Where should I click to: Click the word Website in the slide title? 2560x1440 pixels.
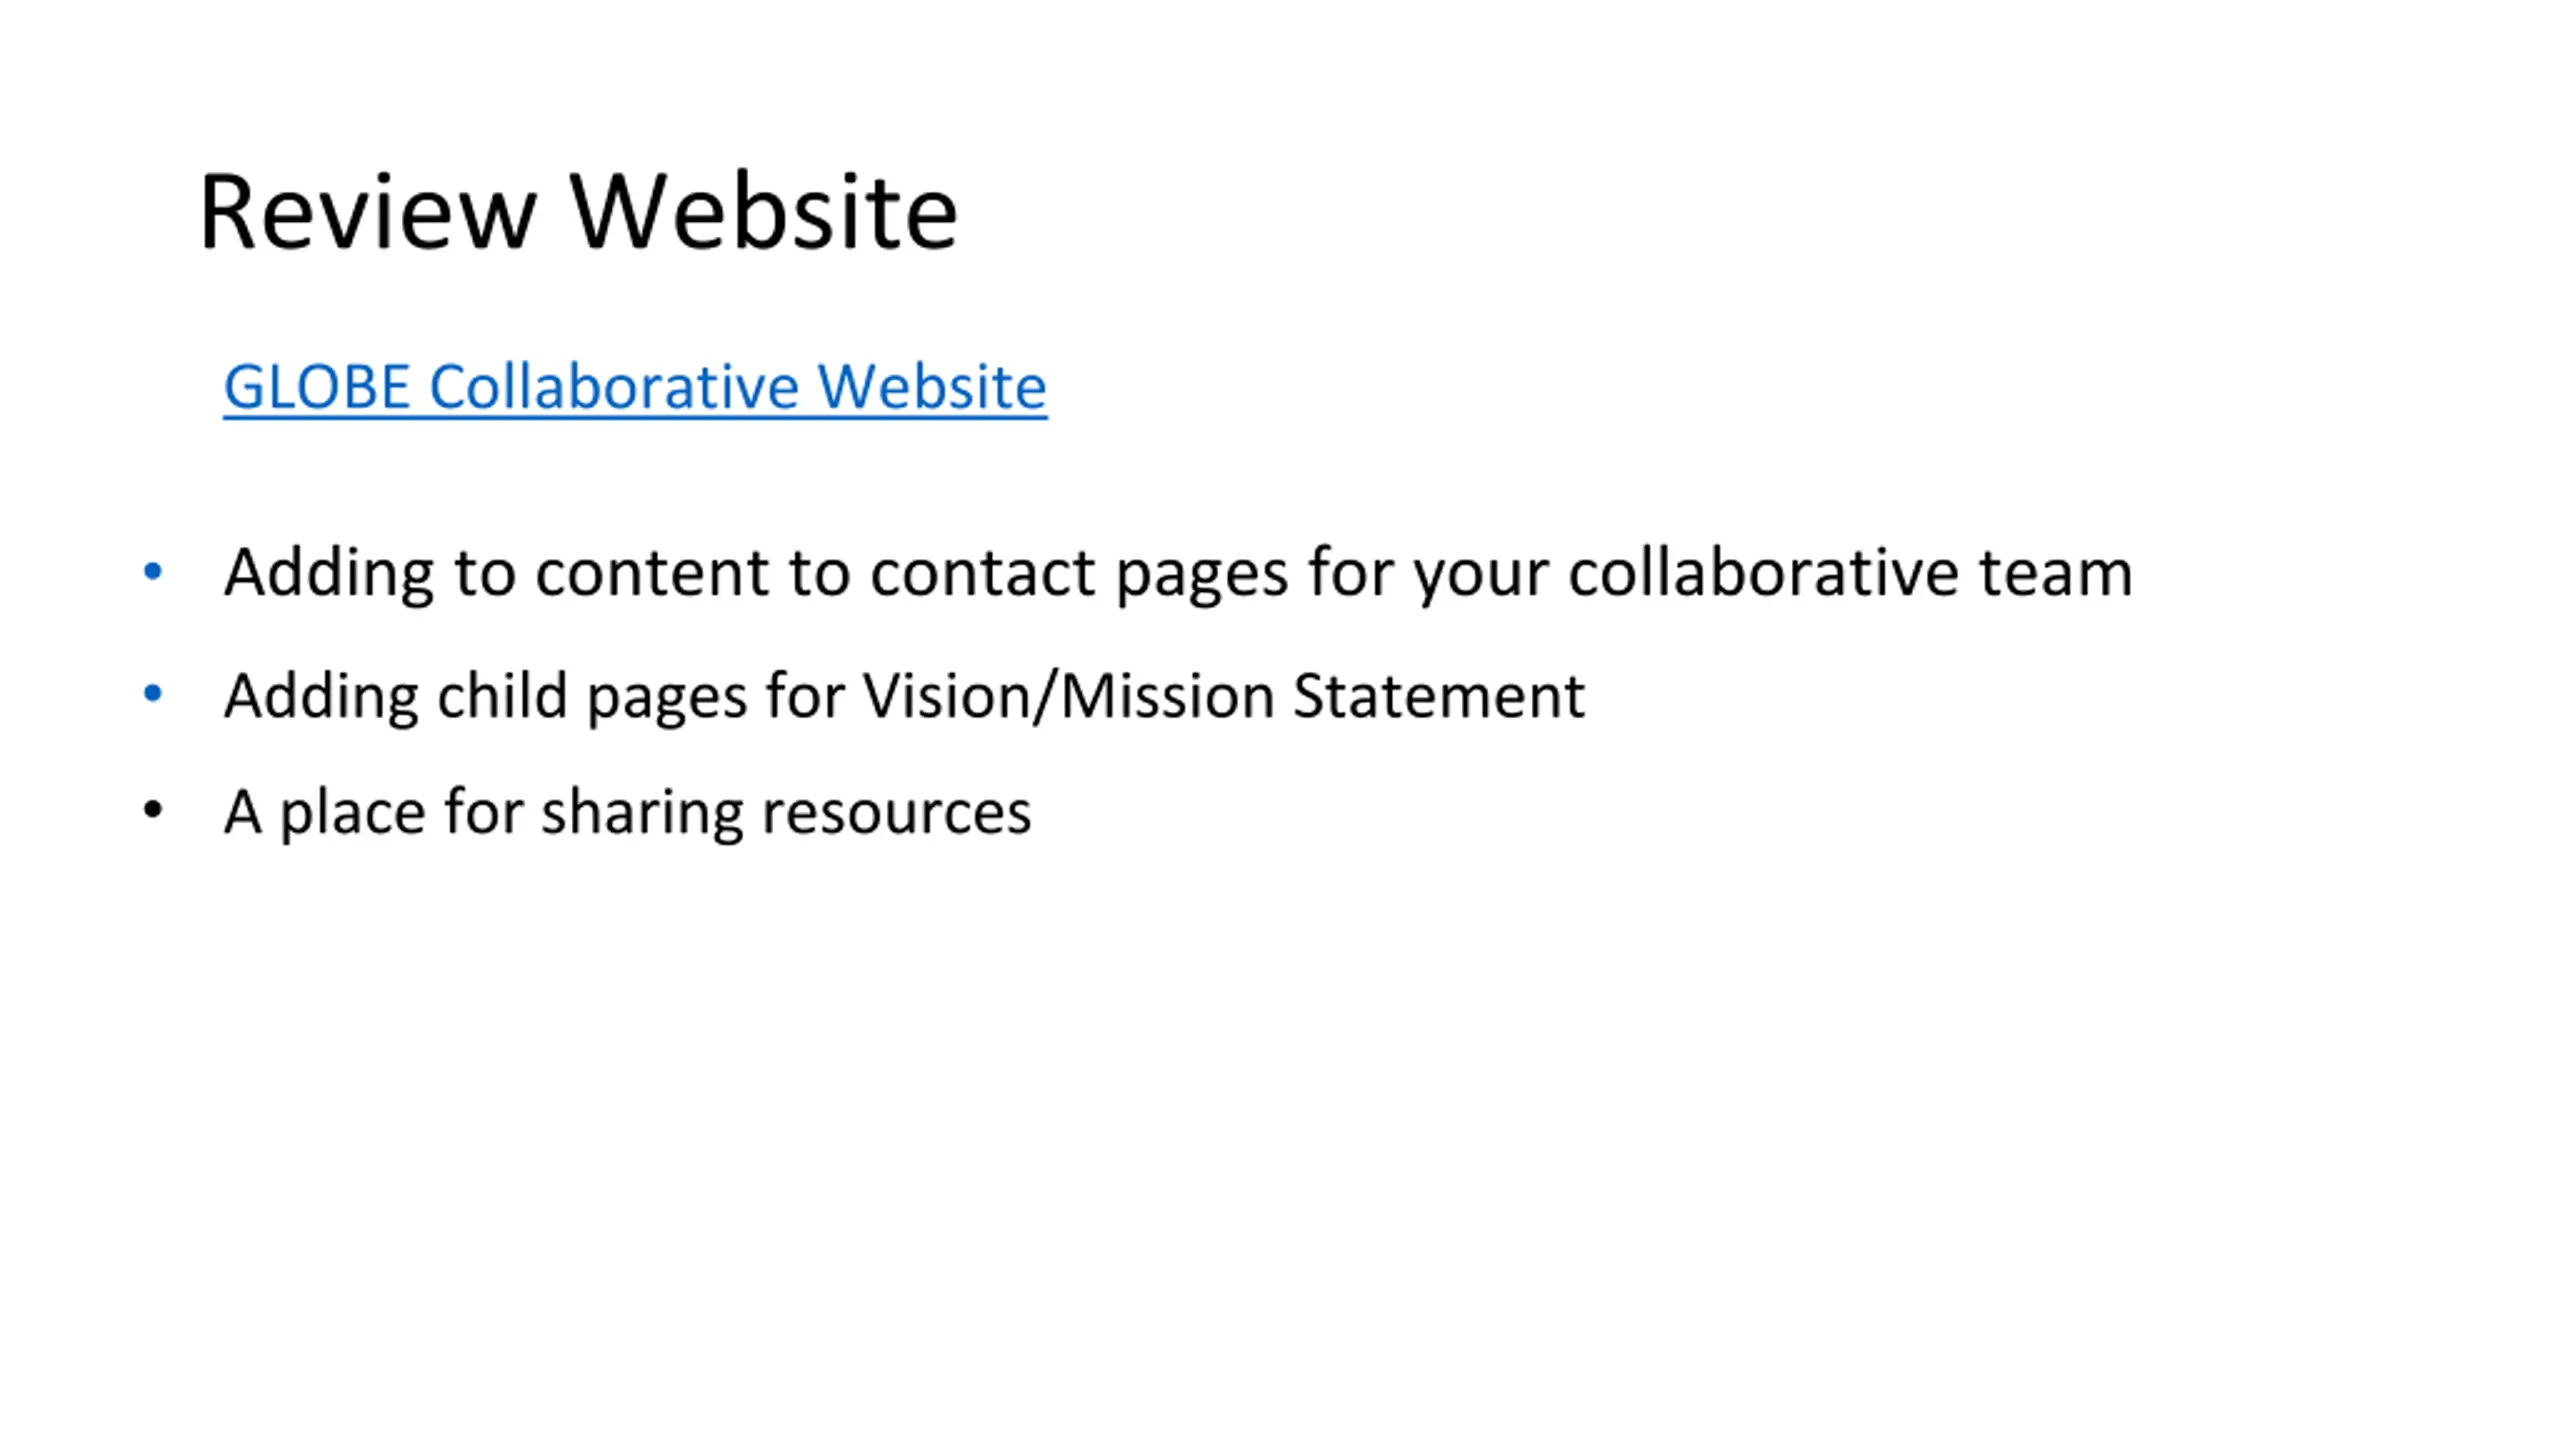click(x=764, y=211)
